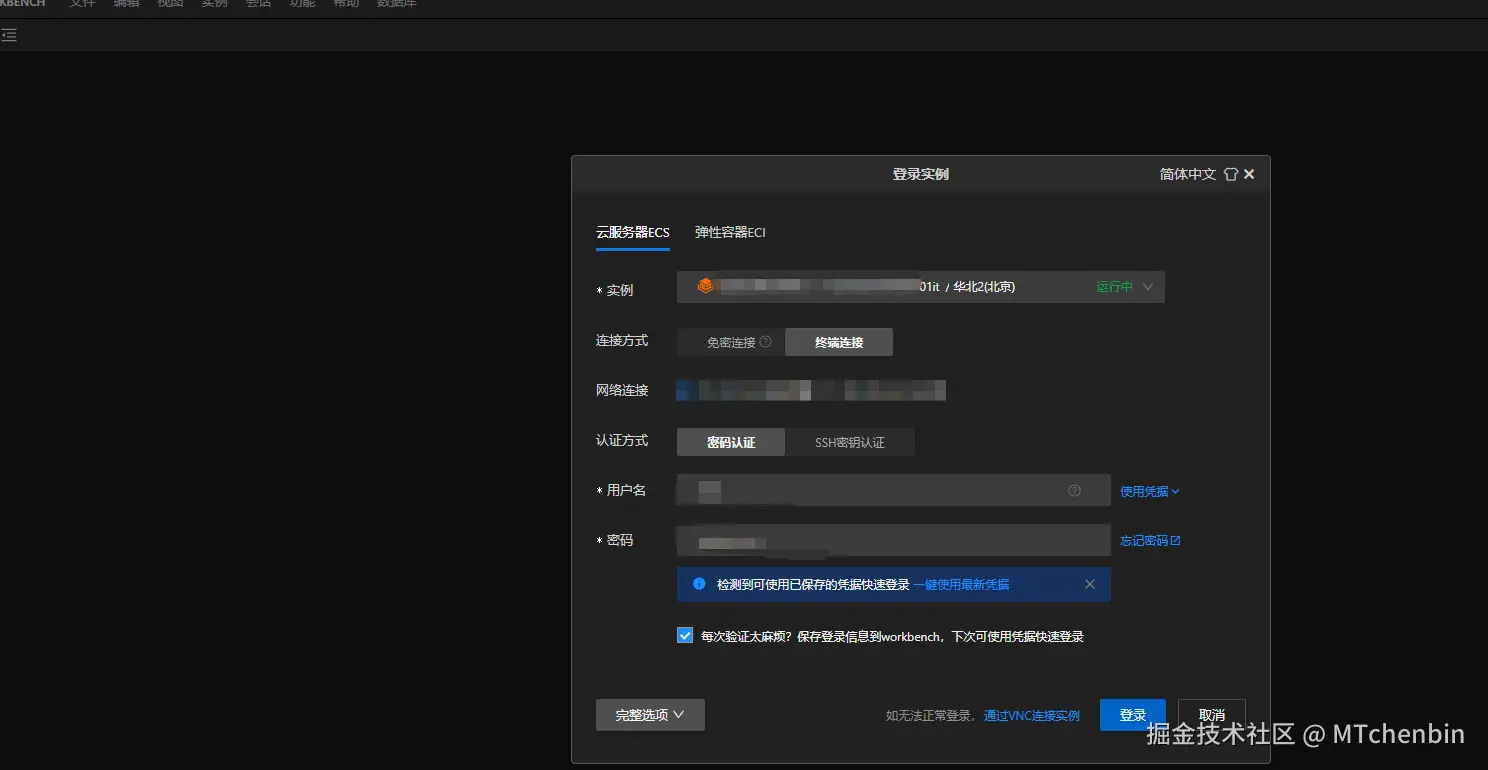Click the 登录 button
Image resolution: width=1488 pixels, height=770 pixels.
point(1133,715)
